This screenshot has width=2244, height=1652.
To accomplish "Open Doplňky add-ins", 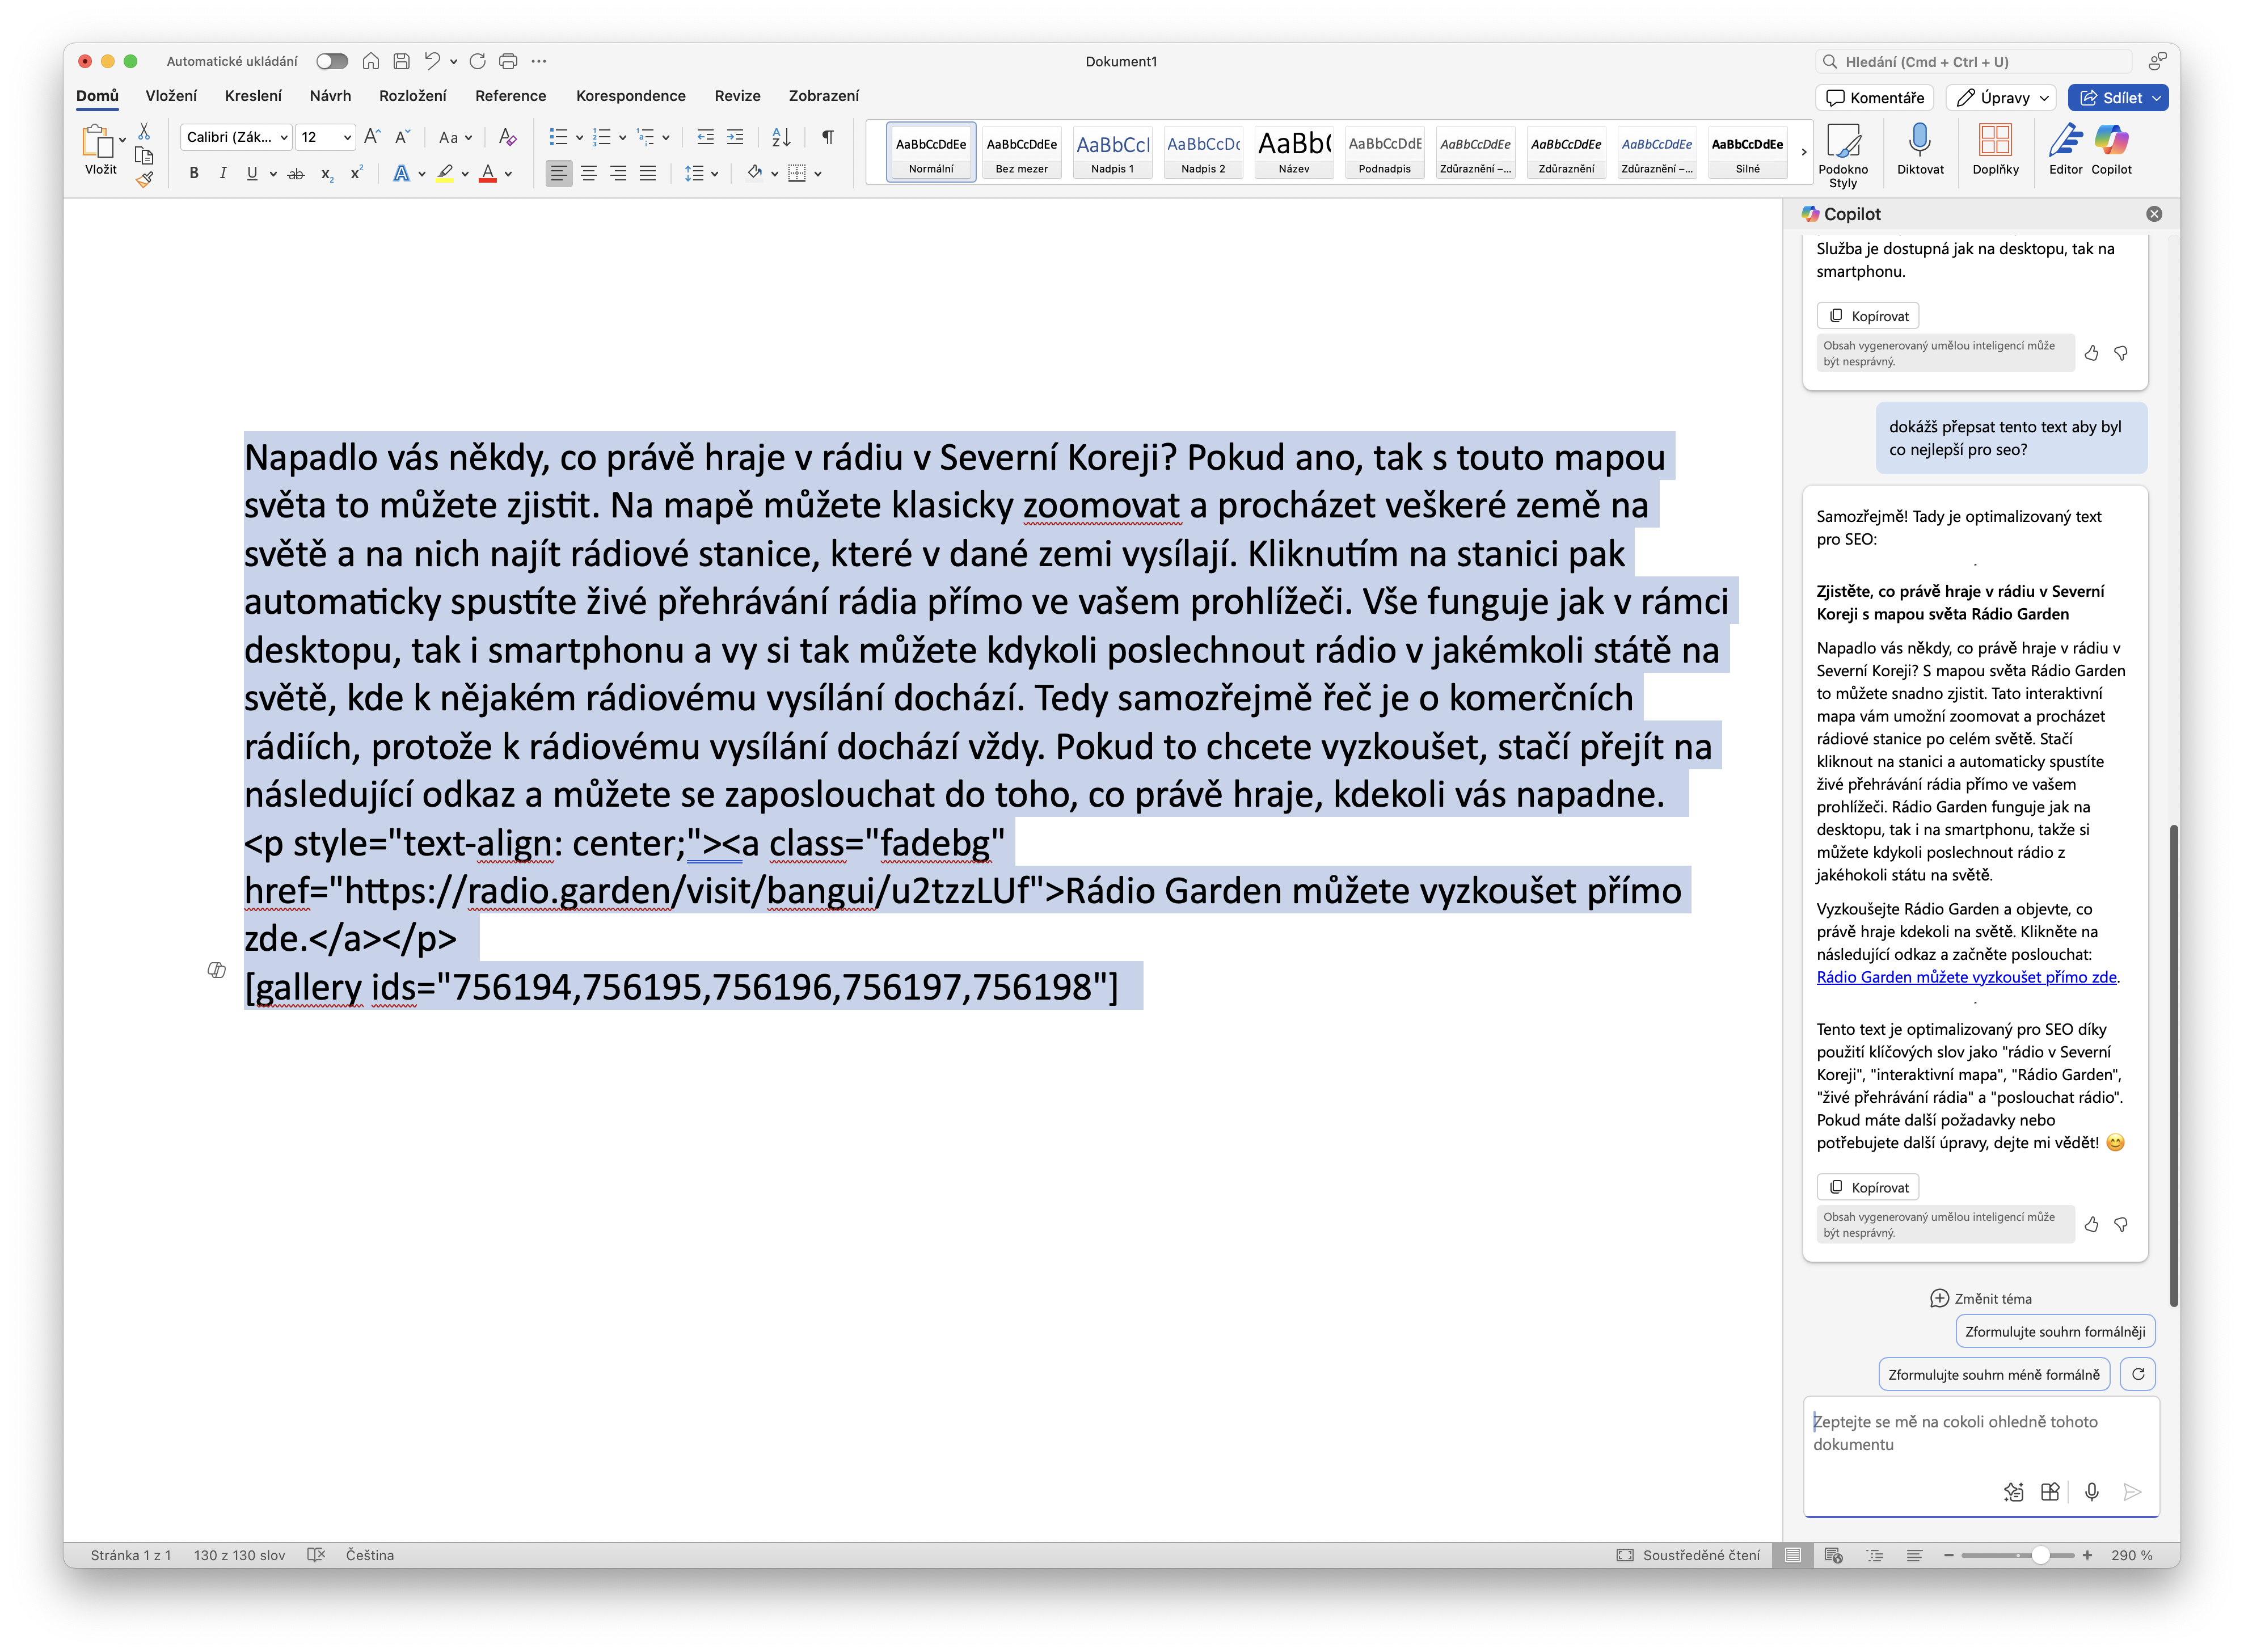I will click(1996, 150).
